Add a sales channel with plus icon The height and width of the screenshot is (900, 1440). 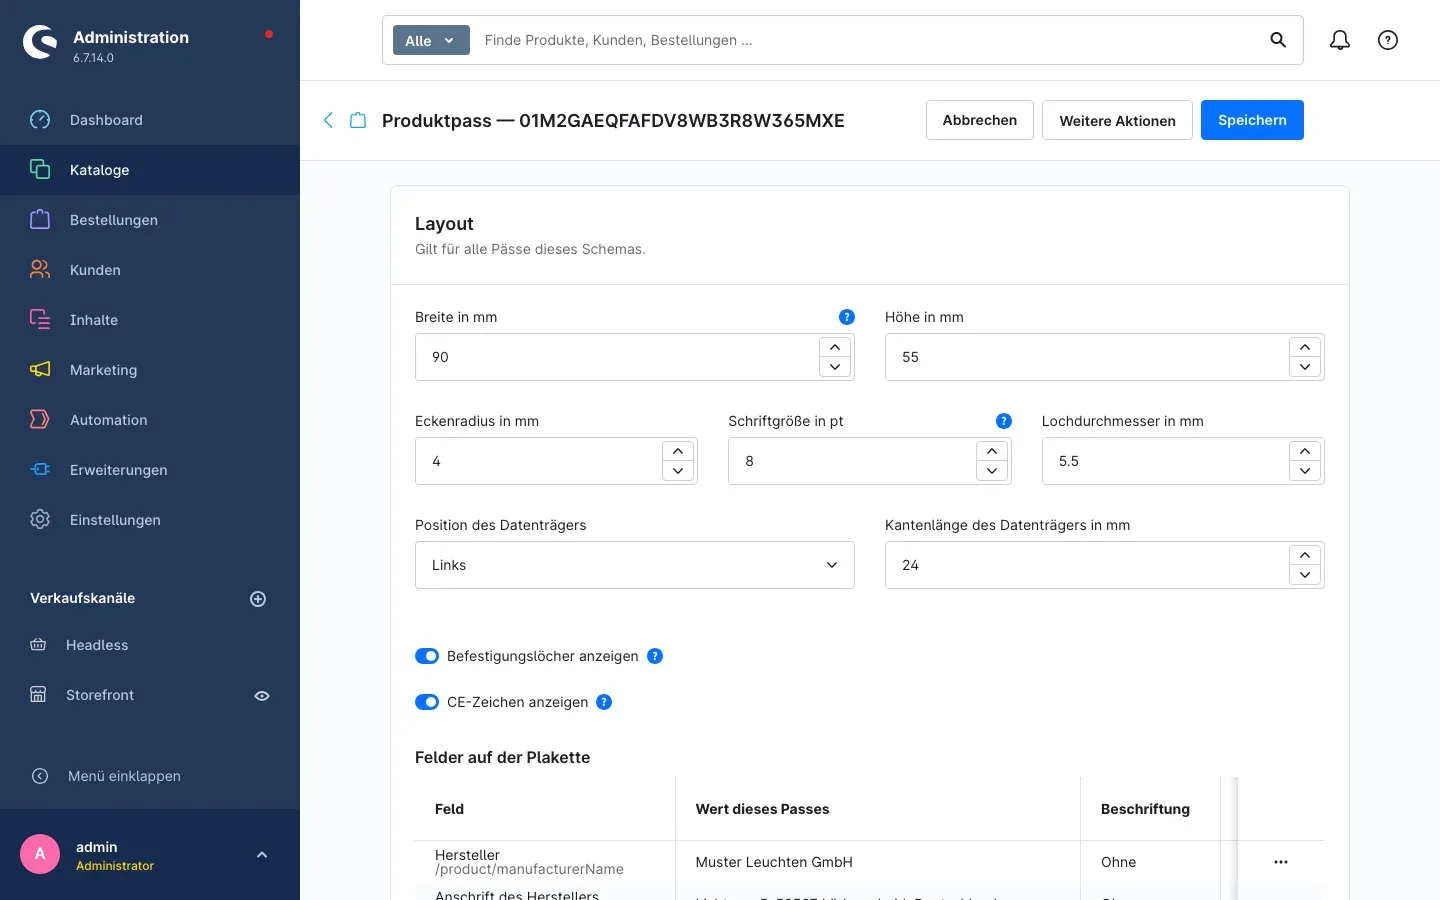258,599
